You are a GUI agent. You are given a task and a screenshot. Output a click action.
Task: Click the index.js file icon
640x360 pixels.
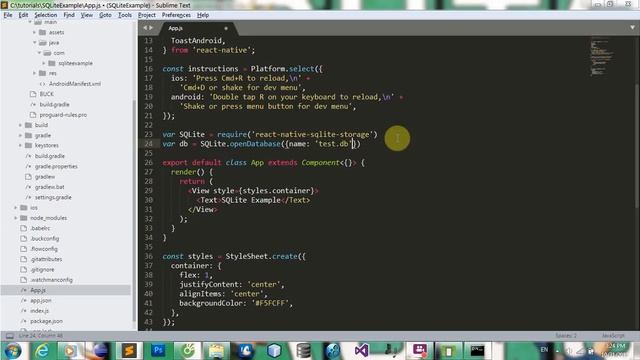click(x=24, y=311)
